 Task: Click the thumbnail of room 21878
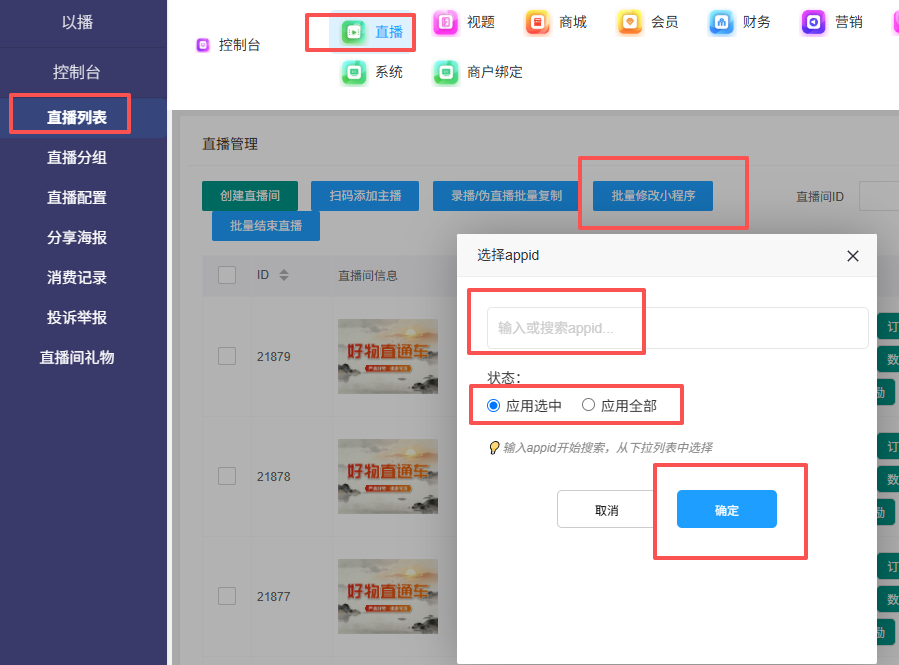point(388,476)
